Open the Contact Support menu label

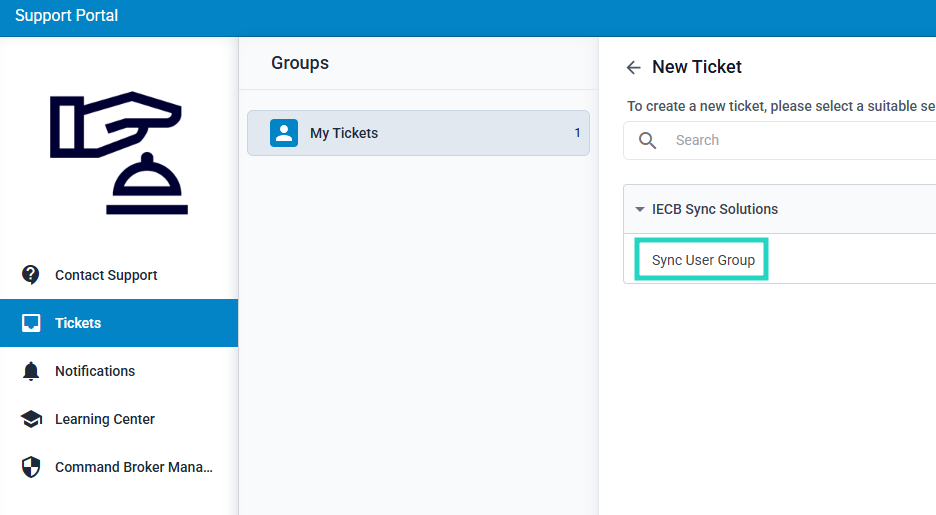coord(106,275)
